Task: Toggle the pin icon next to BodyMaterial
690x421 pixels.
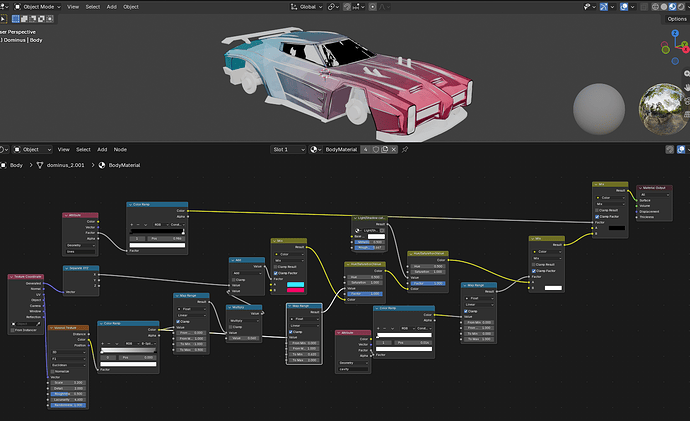Action: click(x=405, y=150)
